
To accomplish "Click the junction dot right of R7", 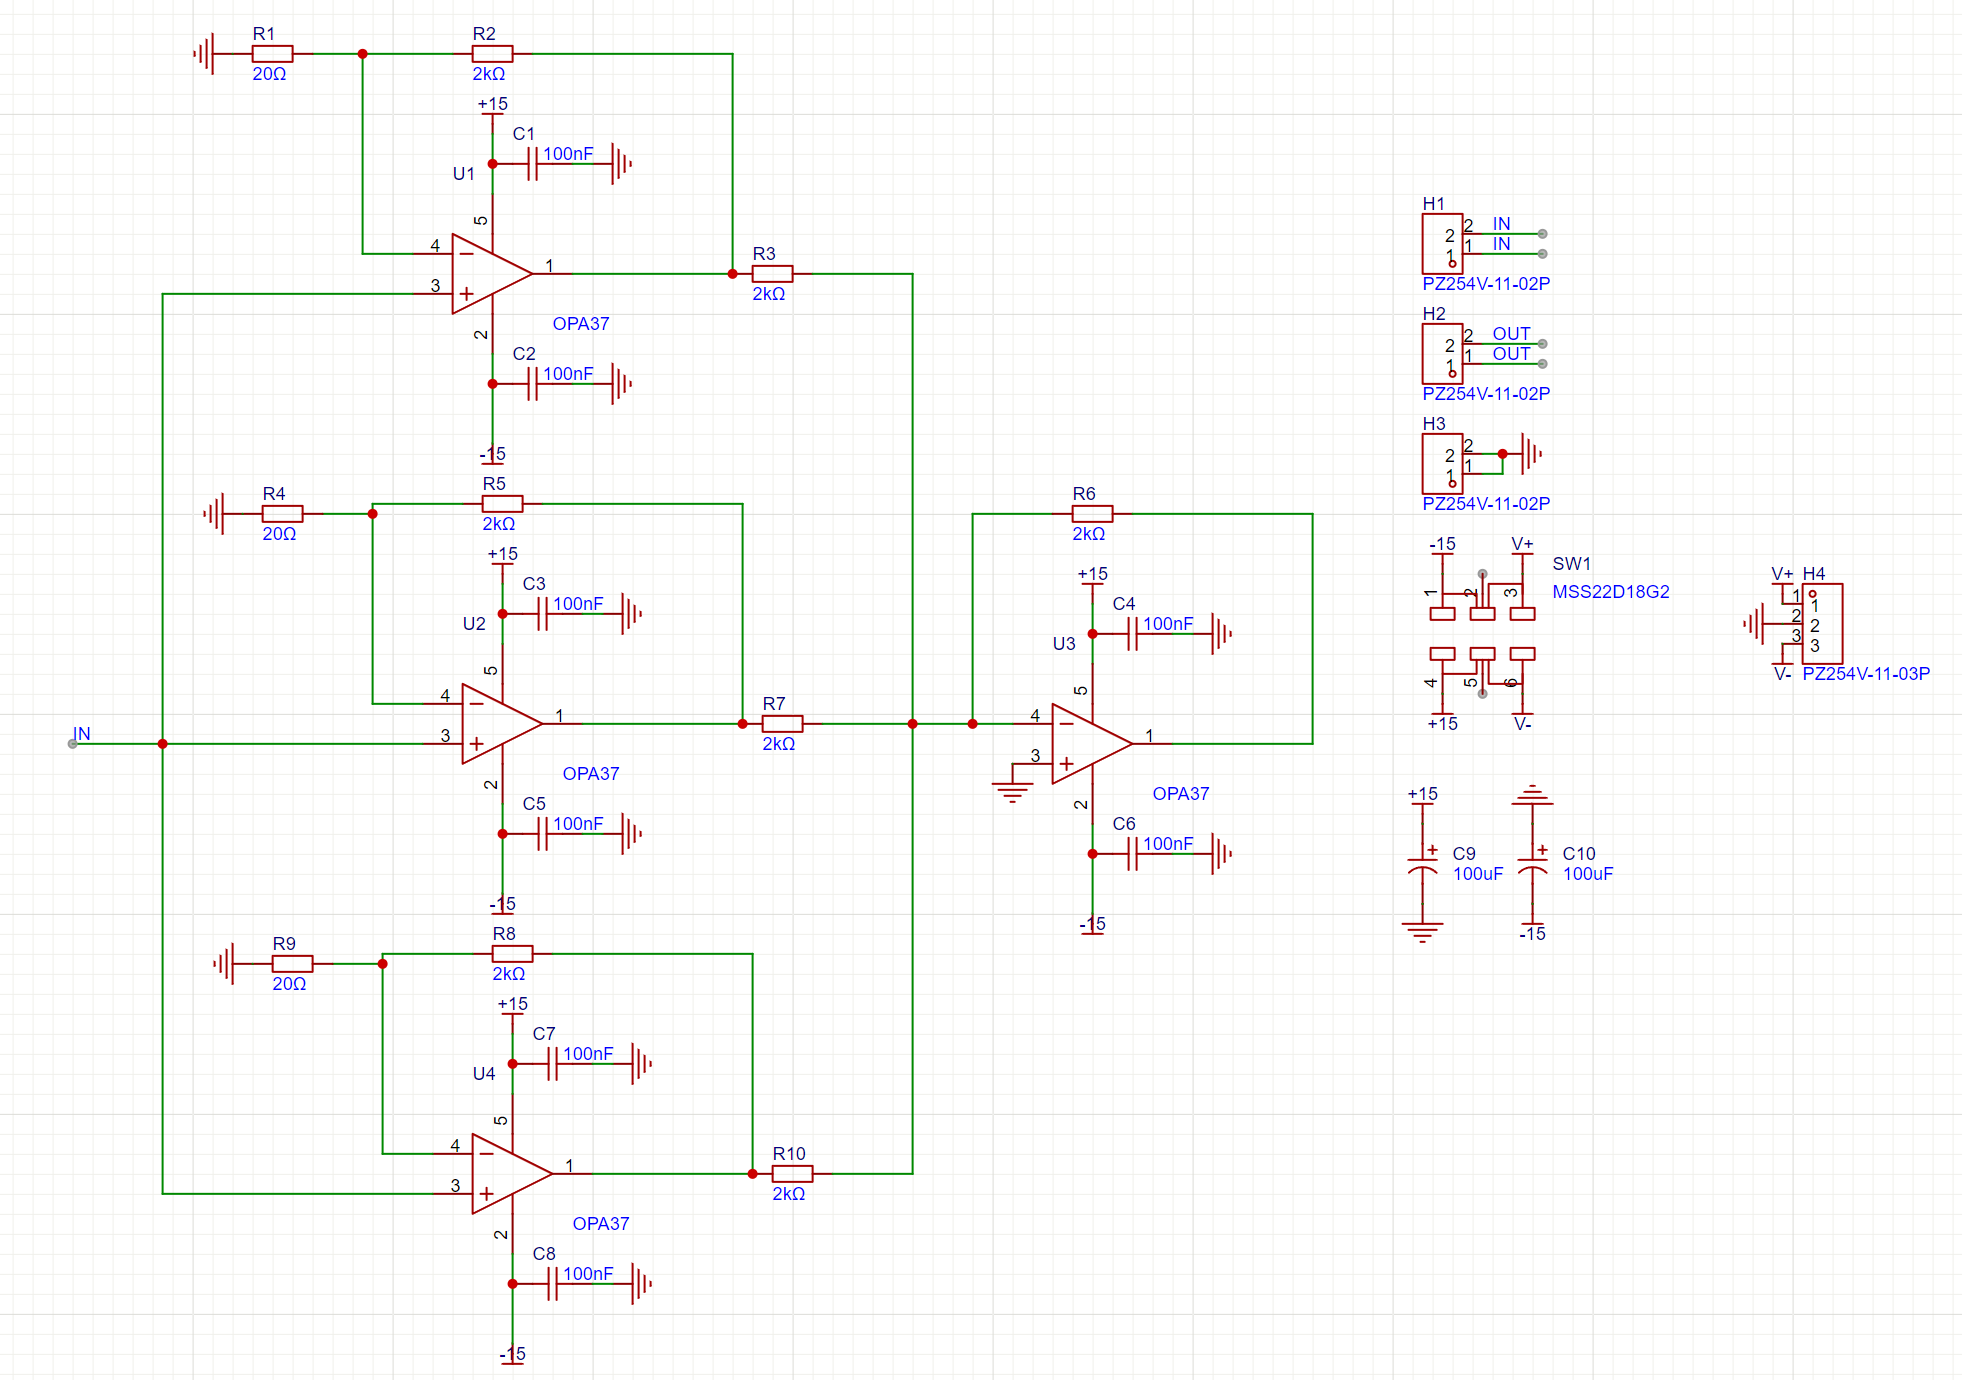I will 912,724.
